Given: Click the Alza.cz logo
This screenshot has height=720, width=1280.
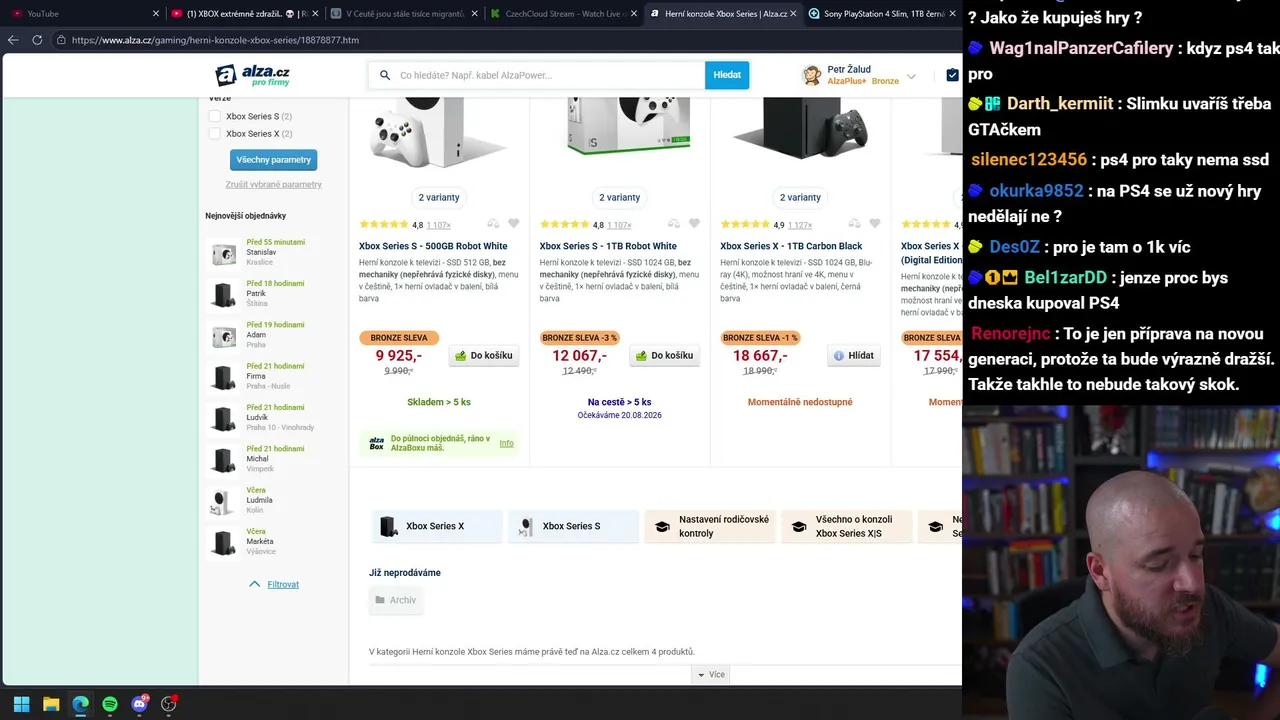Looking at the screenshot, I should tap(253, 75).
